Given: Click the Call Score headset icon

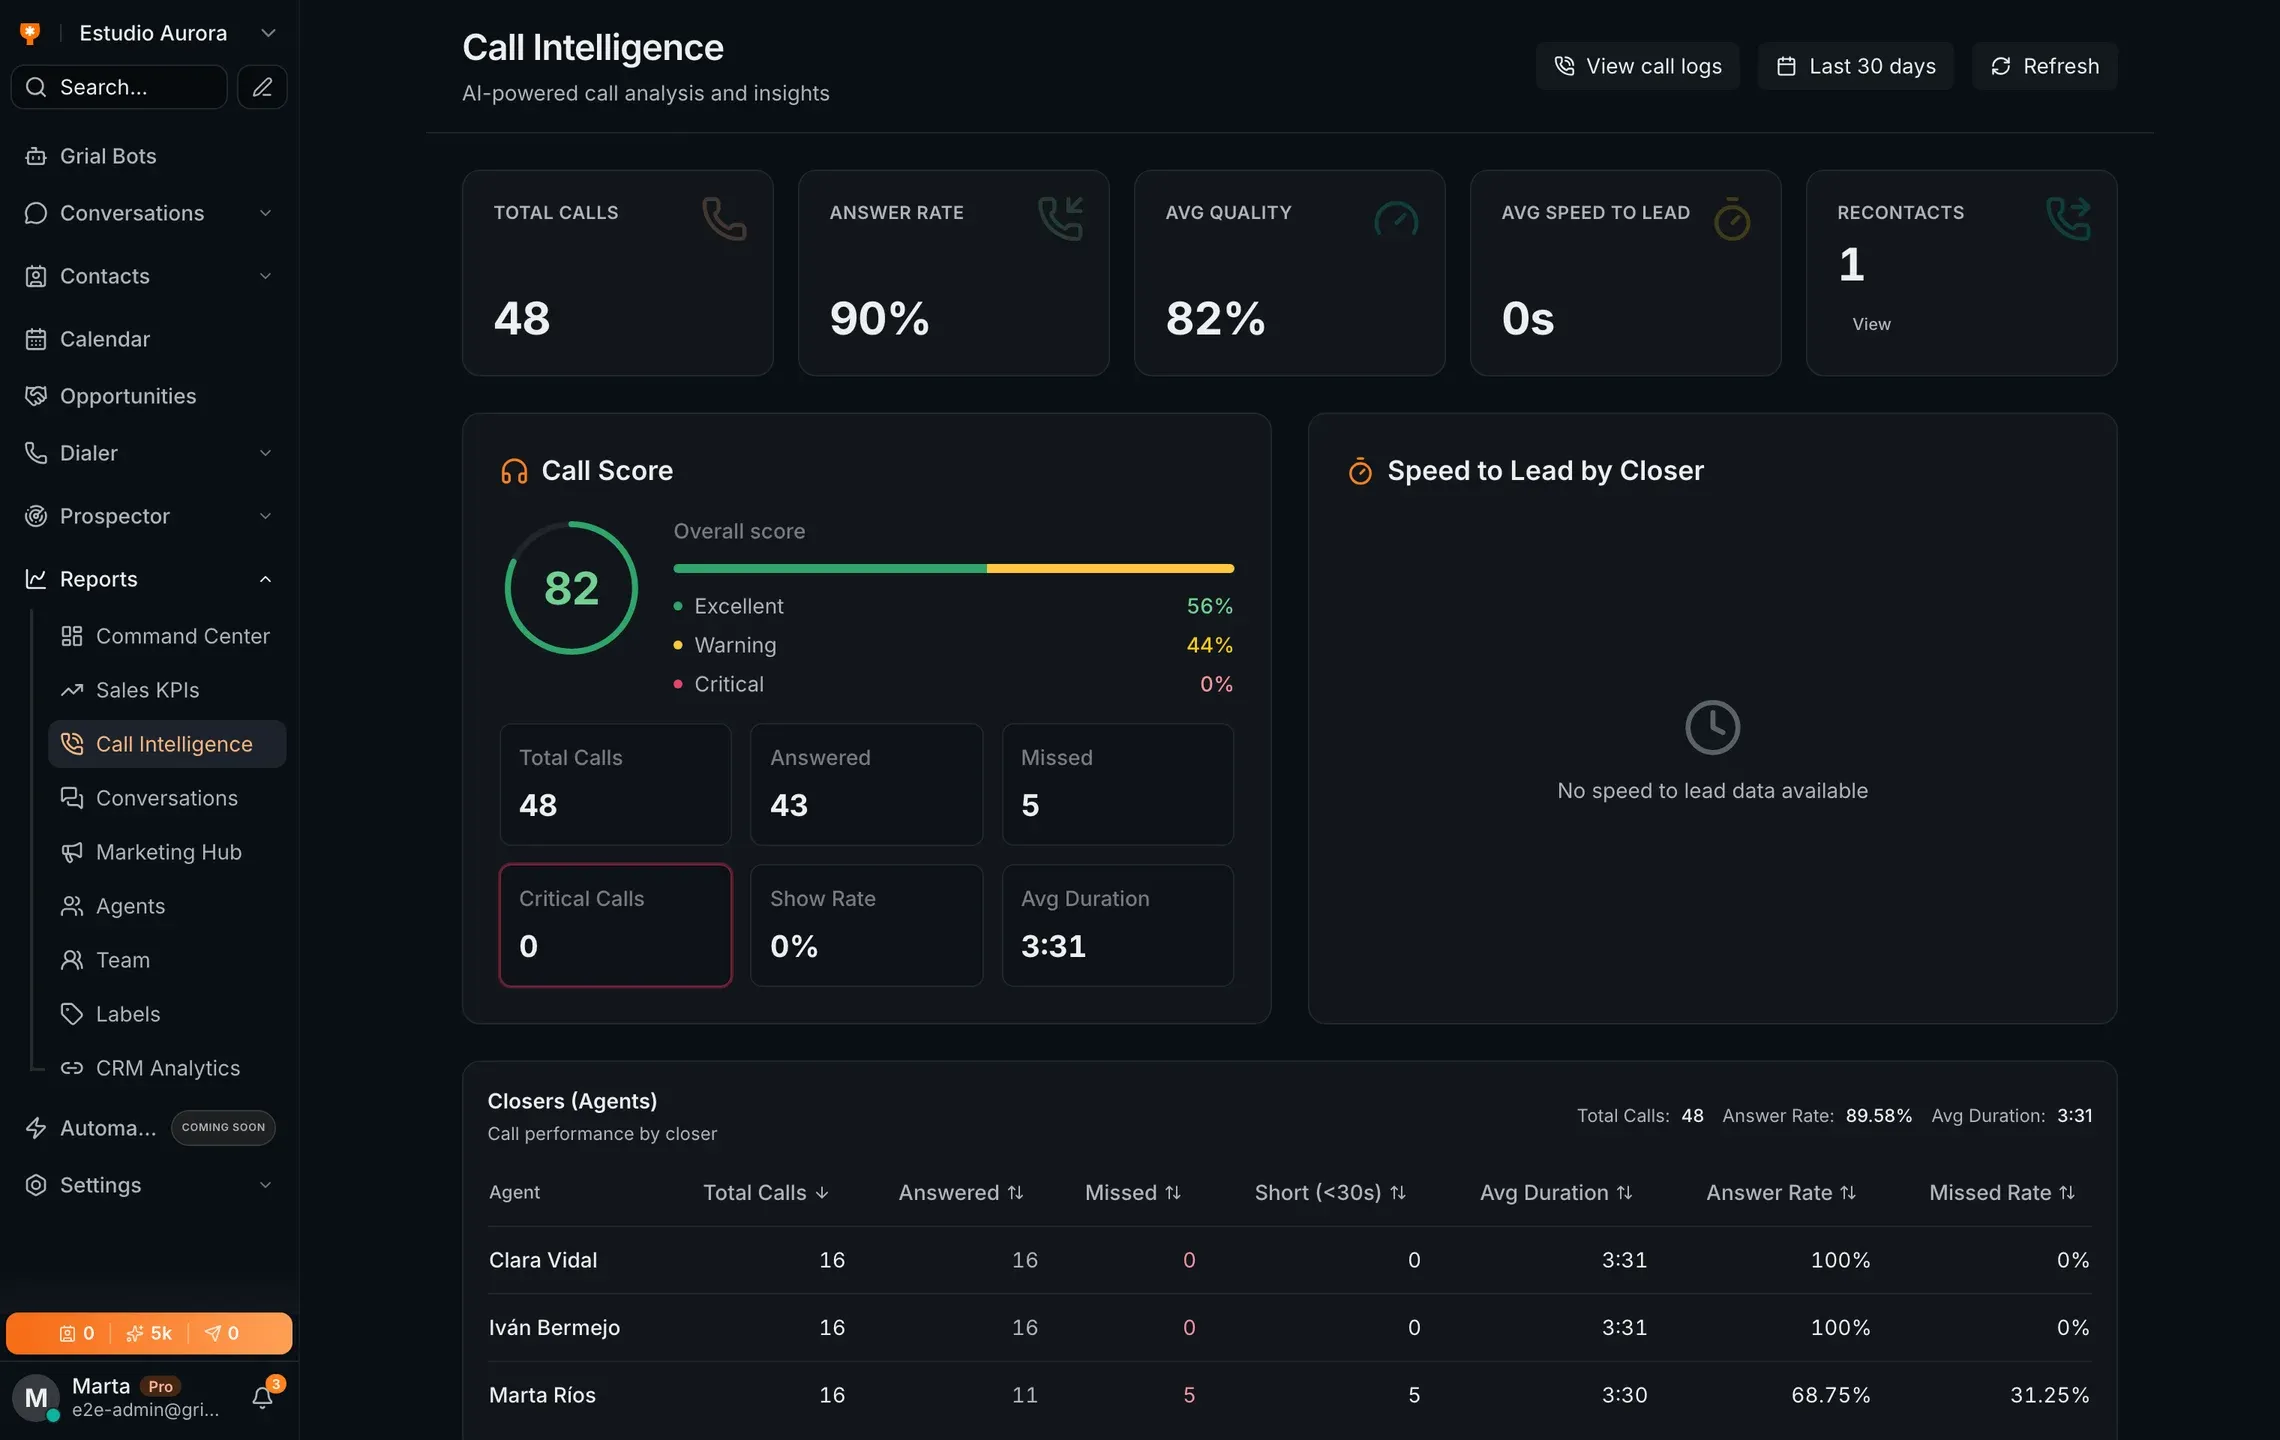Looking at the screenshot, I should click(514, 471).
